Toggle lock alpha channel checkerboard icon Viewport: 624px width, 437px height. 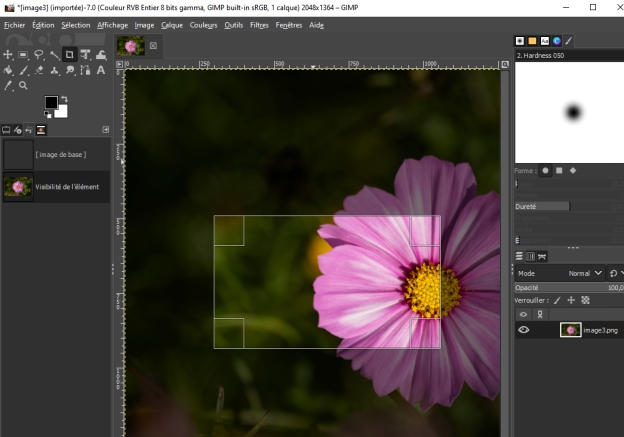coord(585,299)
